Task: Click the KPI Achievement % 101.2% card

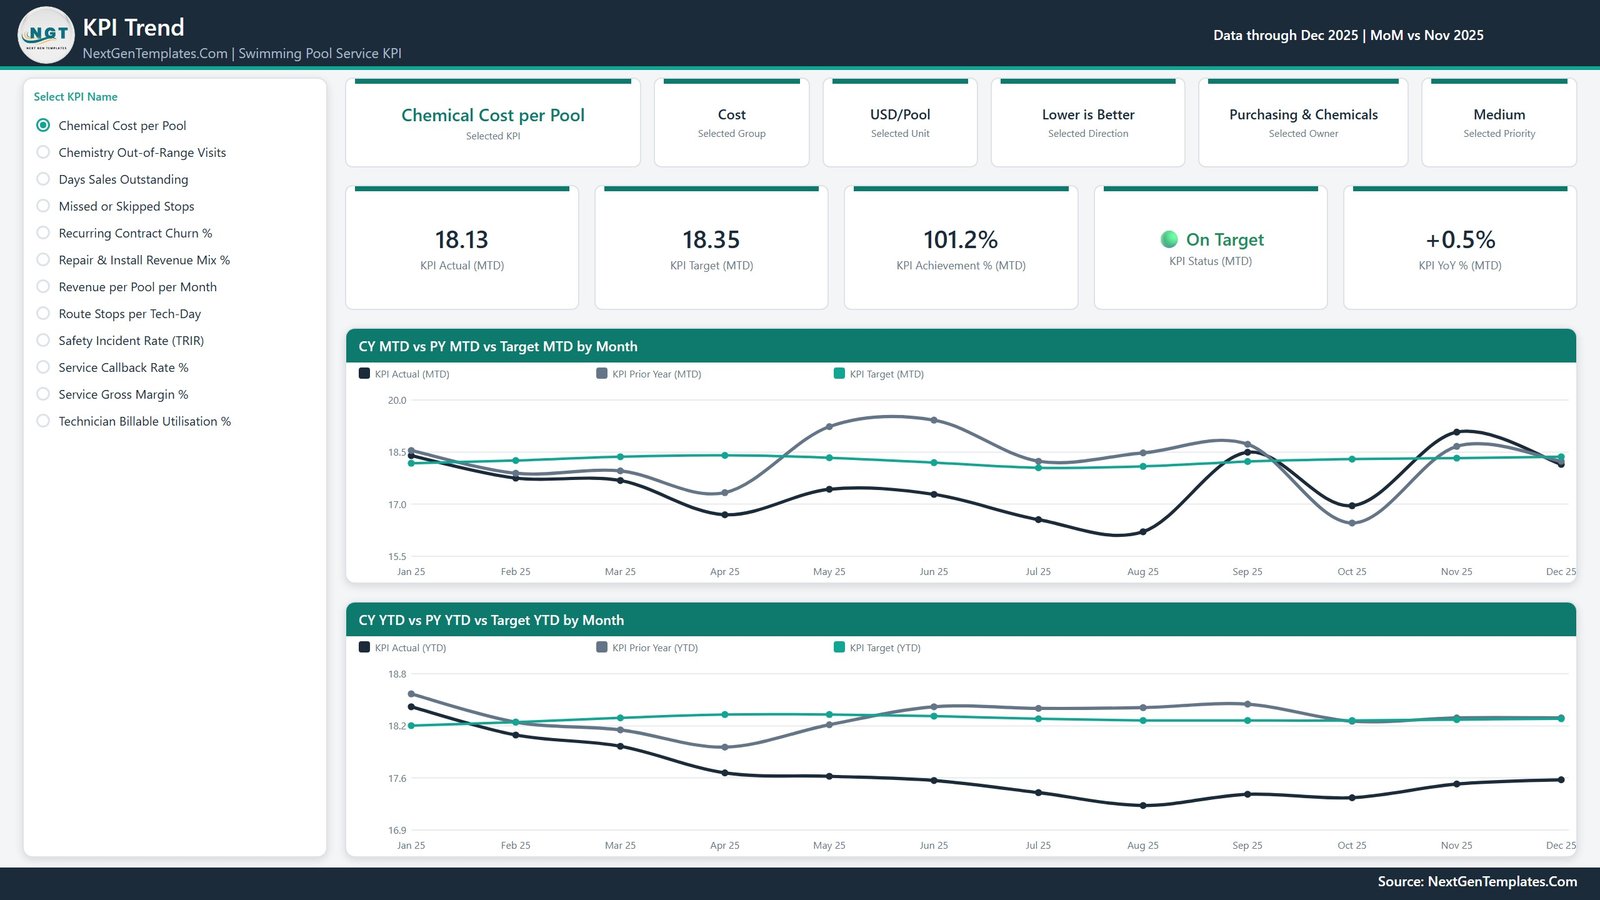Action: [x=961, y=247]
